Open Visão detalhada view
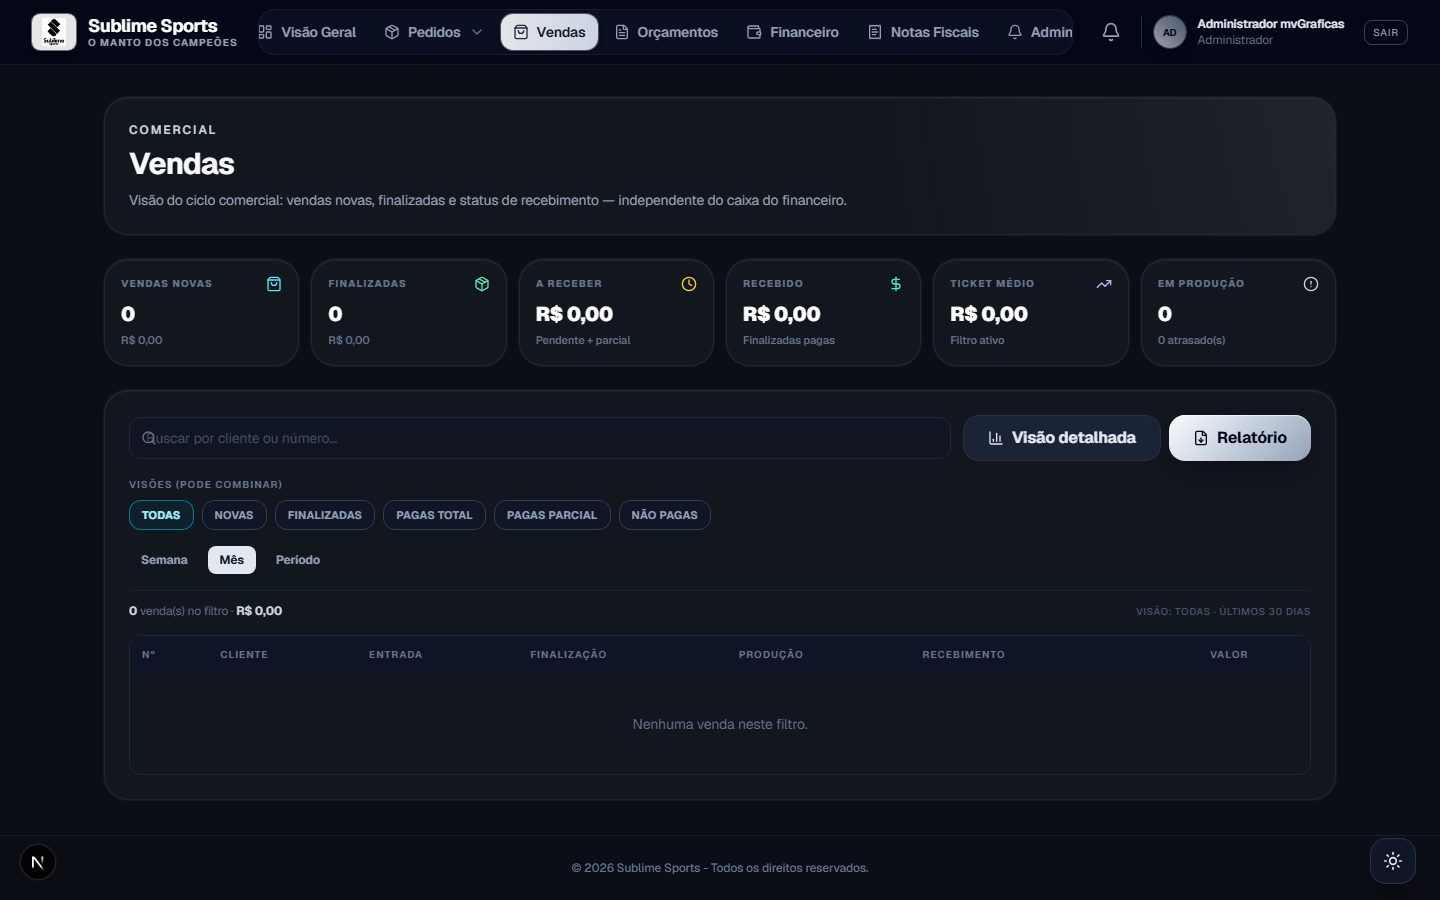This screenshot has height=900, width=1440. tap(1062, 438)
